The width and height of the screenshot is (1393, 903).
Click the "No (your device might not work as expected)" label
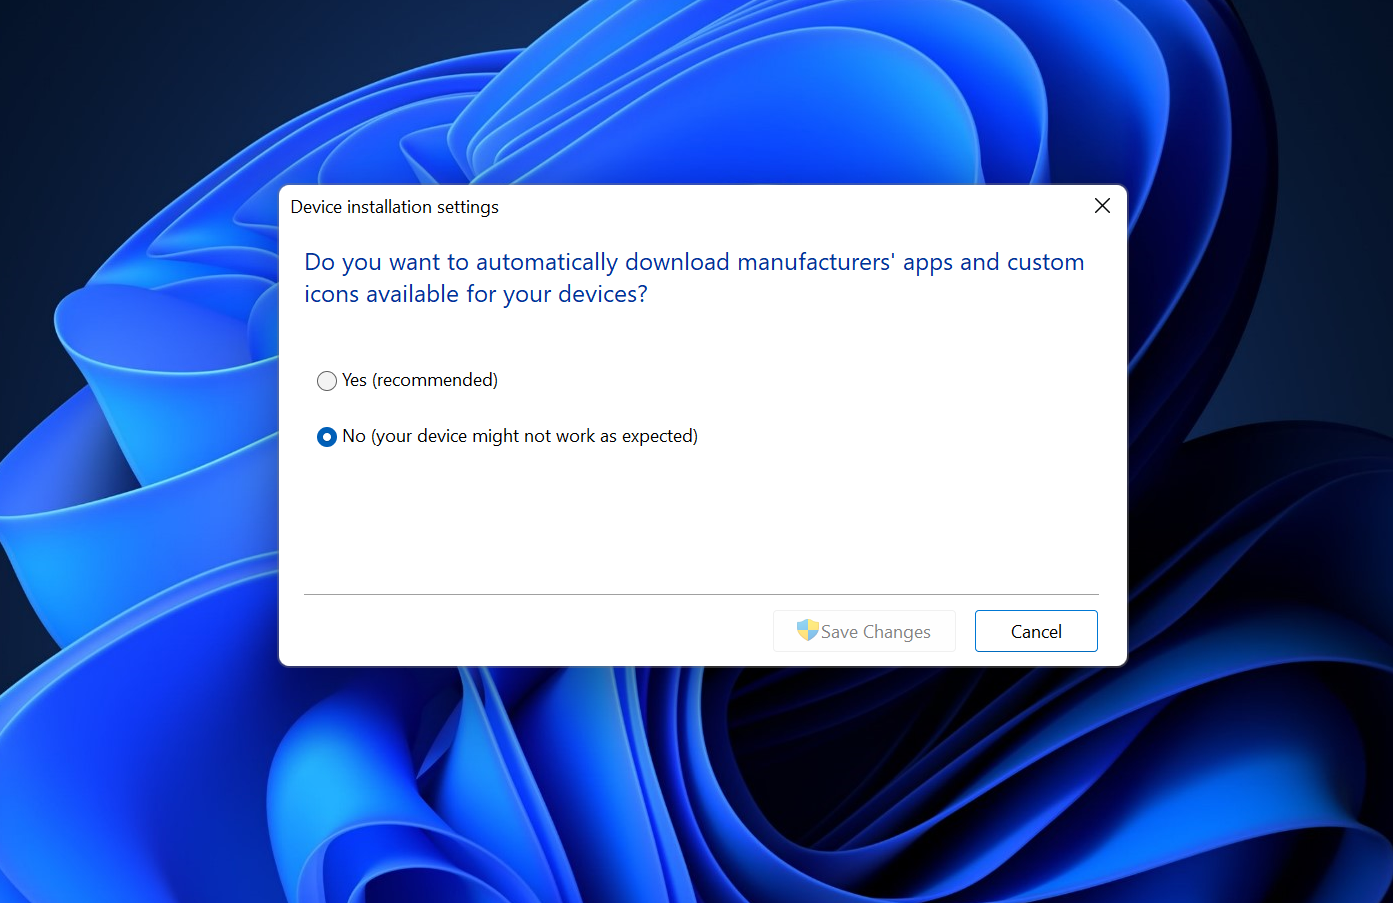519,436
